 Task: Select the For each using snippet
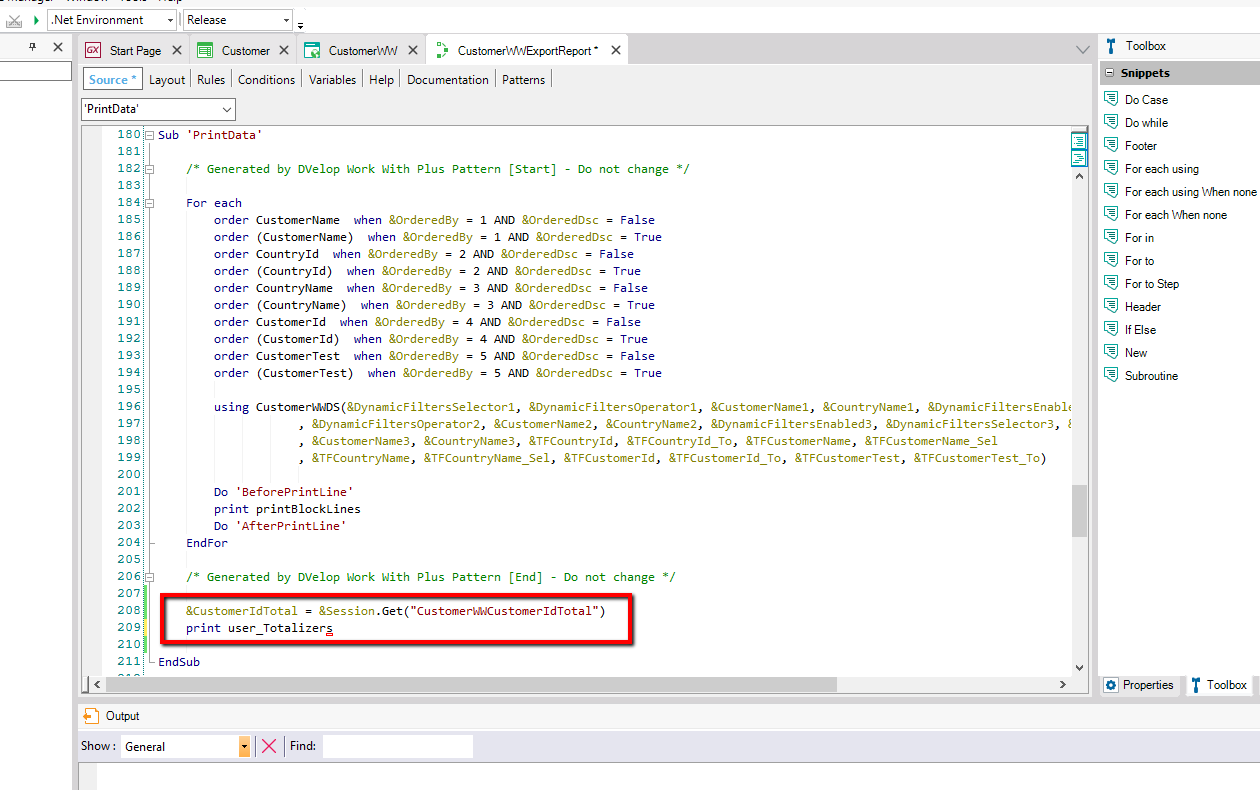[x=1162, y=169]
